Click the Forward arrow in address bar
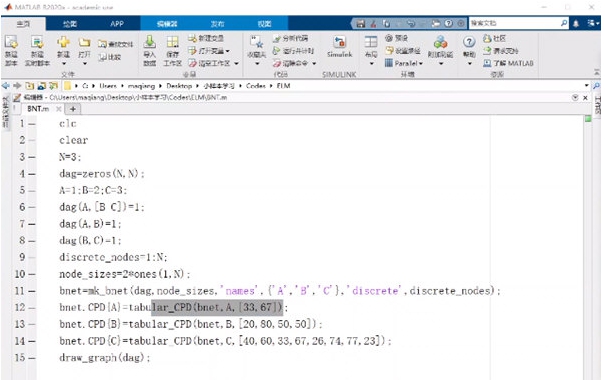This screenshot has width=605, height=380. coord(17,86)
